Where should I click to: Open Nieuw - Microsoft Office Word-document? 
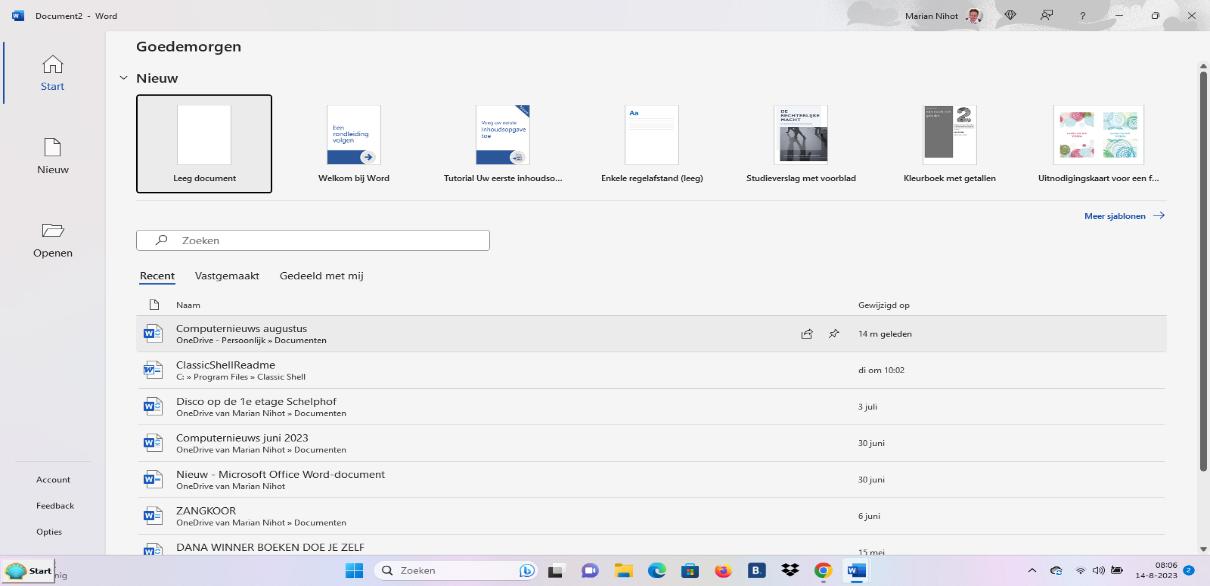651,480
